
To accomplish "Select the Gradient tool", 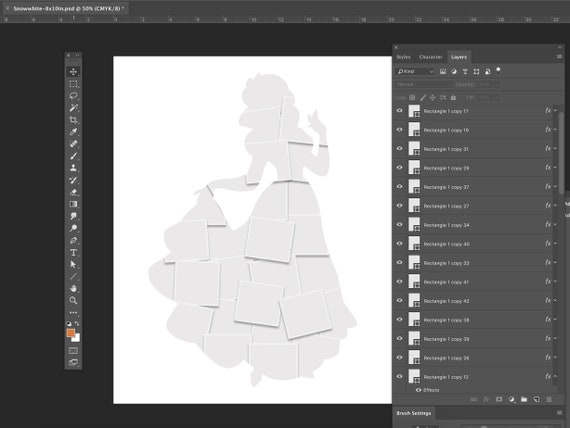I will pyautogui.click(x=73, y=204).
